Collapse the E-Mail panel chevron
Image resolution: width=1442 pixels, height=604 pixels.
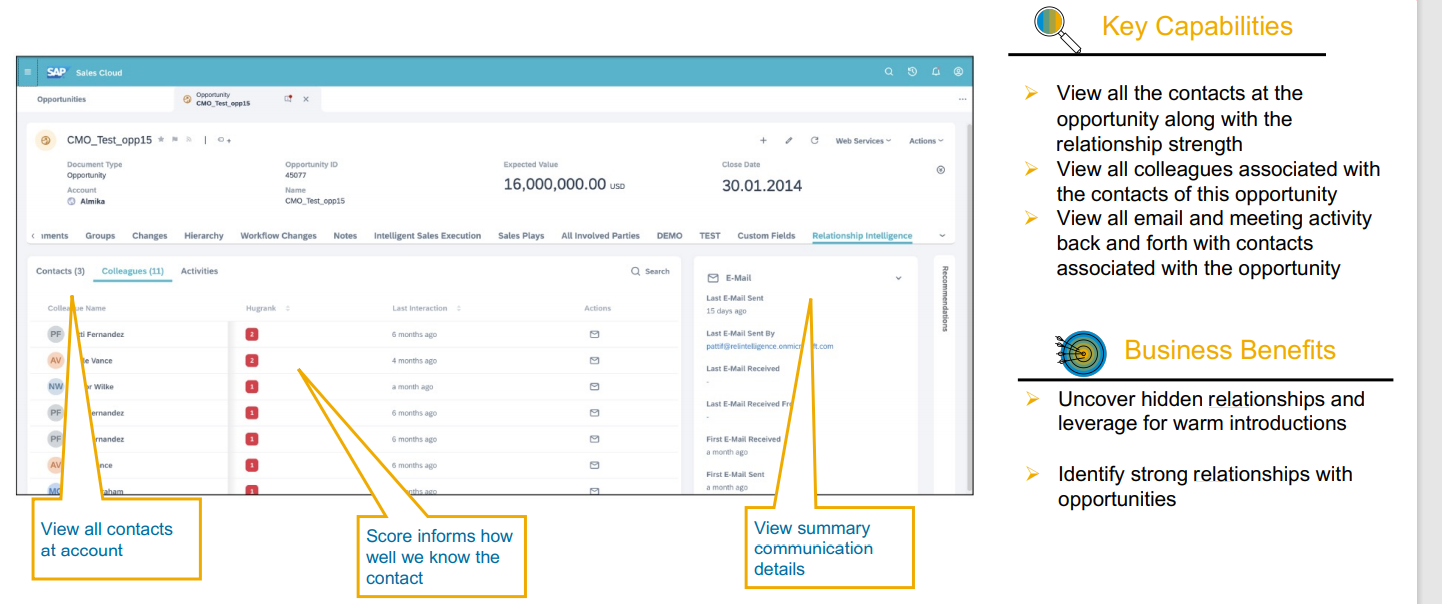tap(898, 278)
